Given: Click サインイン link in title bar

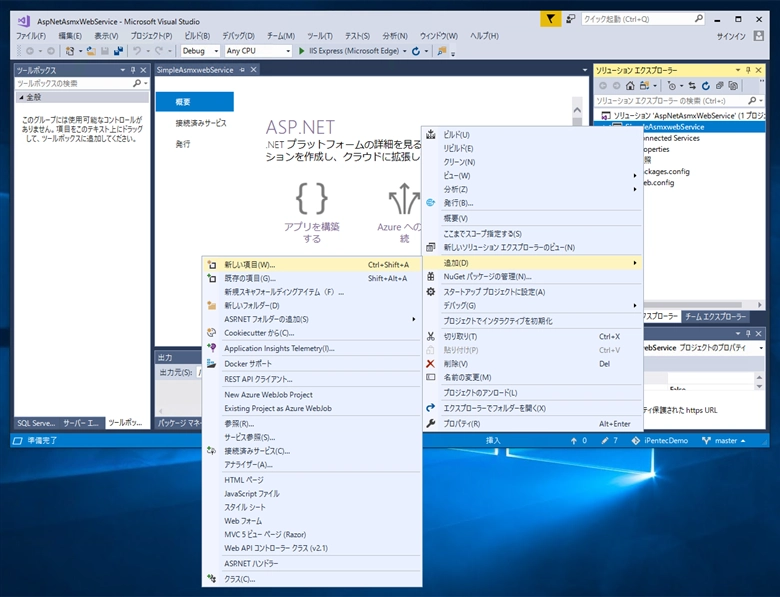Looking at the screenshot, I should point(731,36).
